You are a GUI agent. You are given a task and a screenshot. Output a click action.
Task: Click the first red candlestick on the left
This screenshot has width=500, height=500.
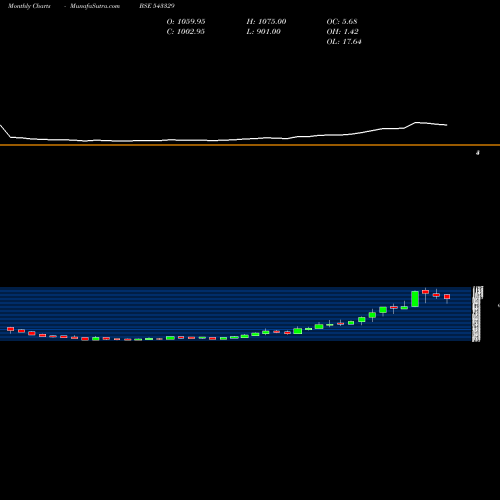click(x=11, y=329)
